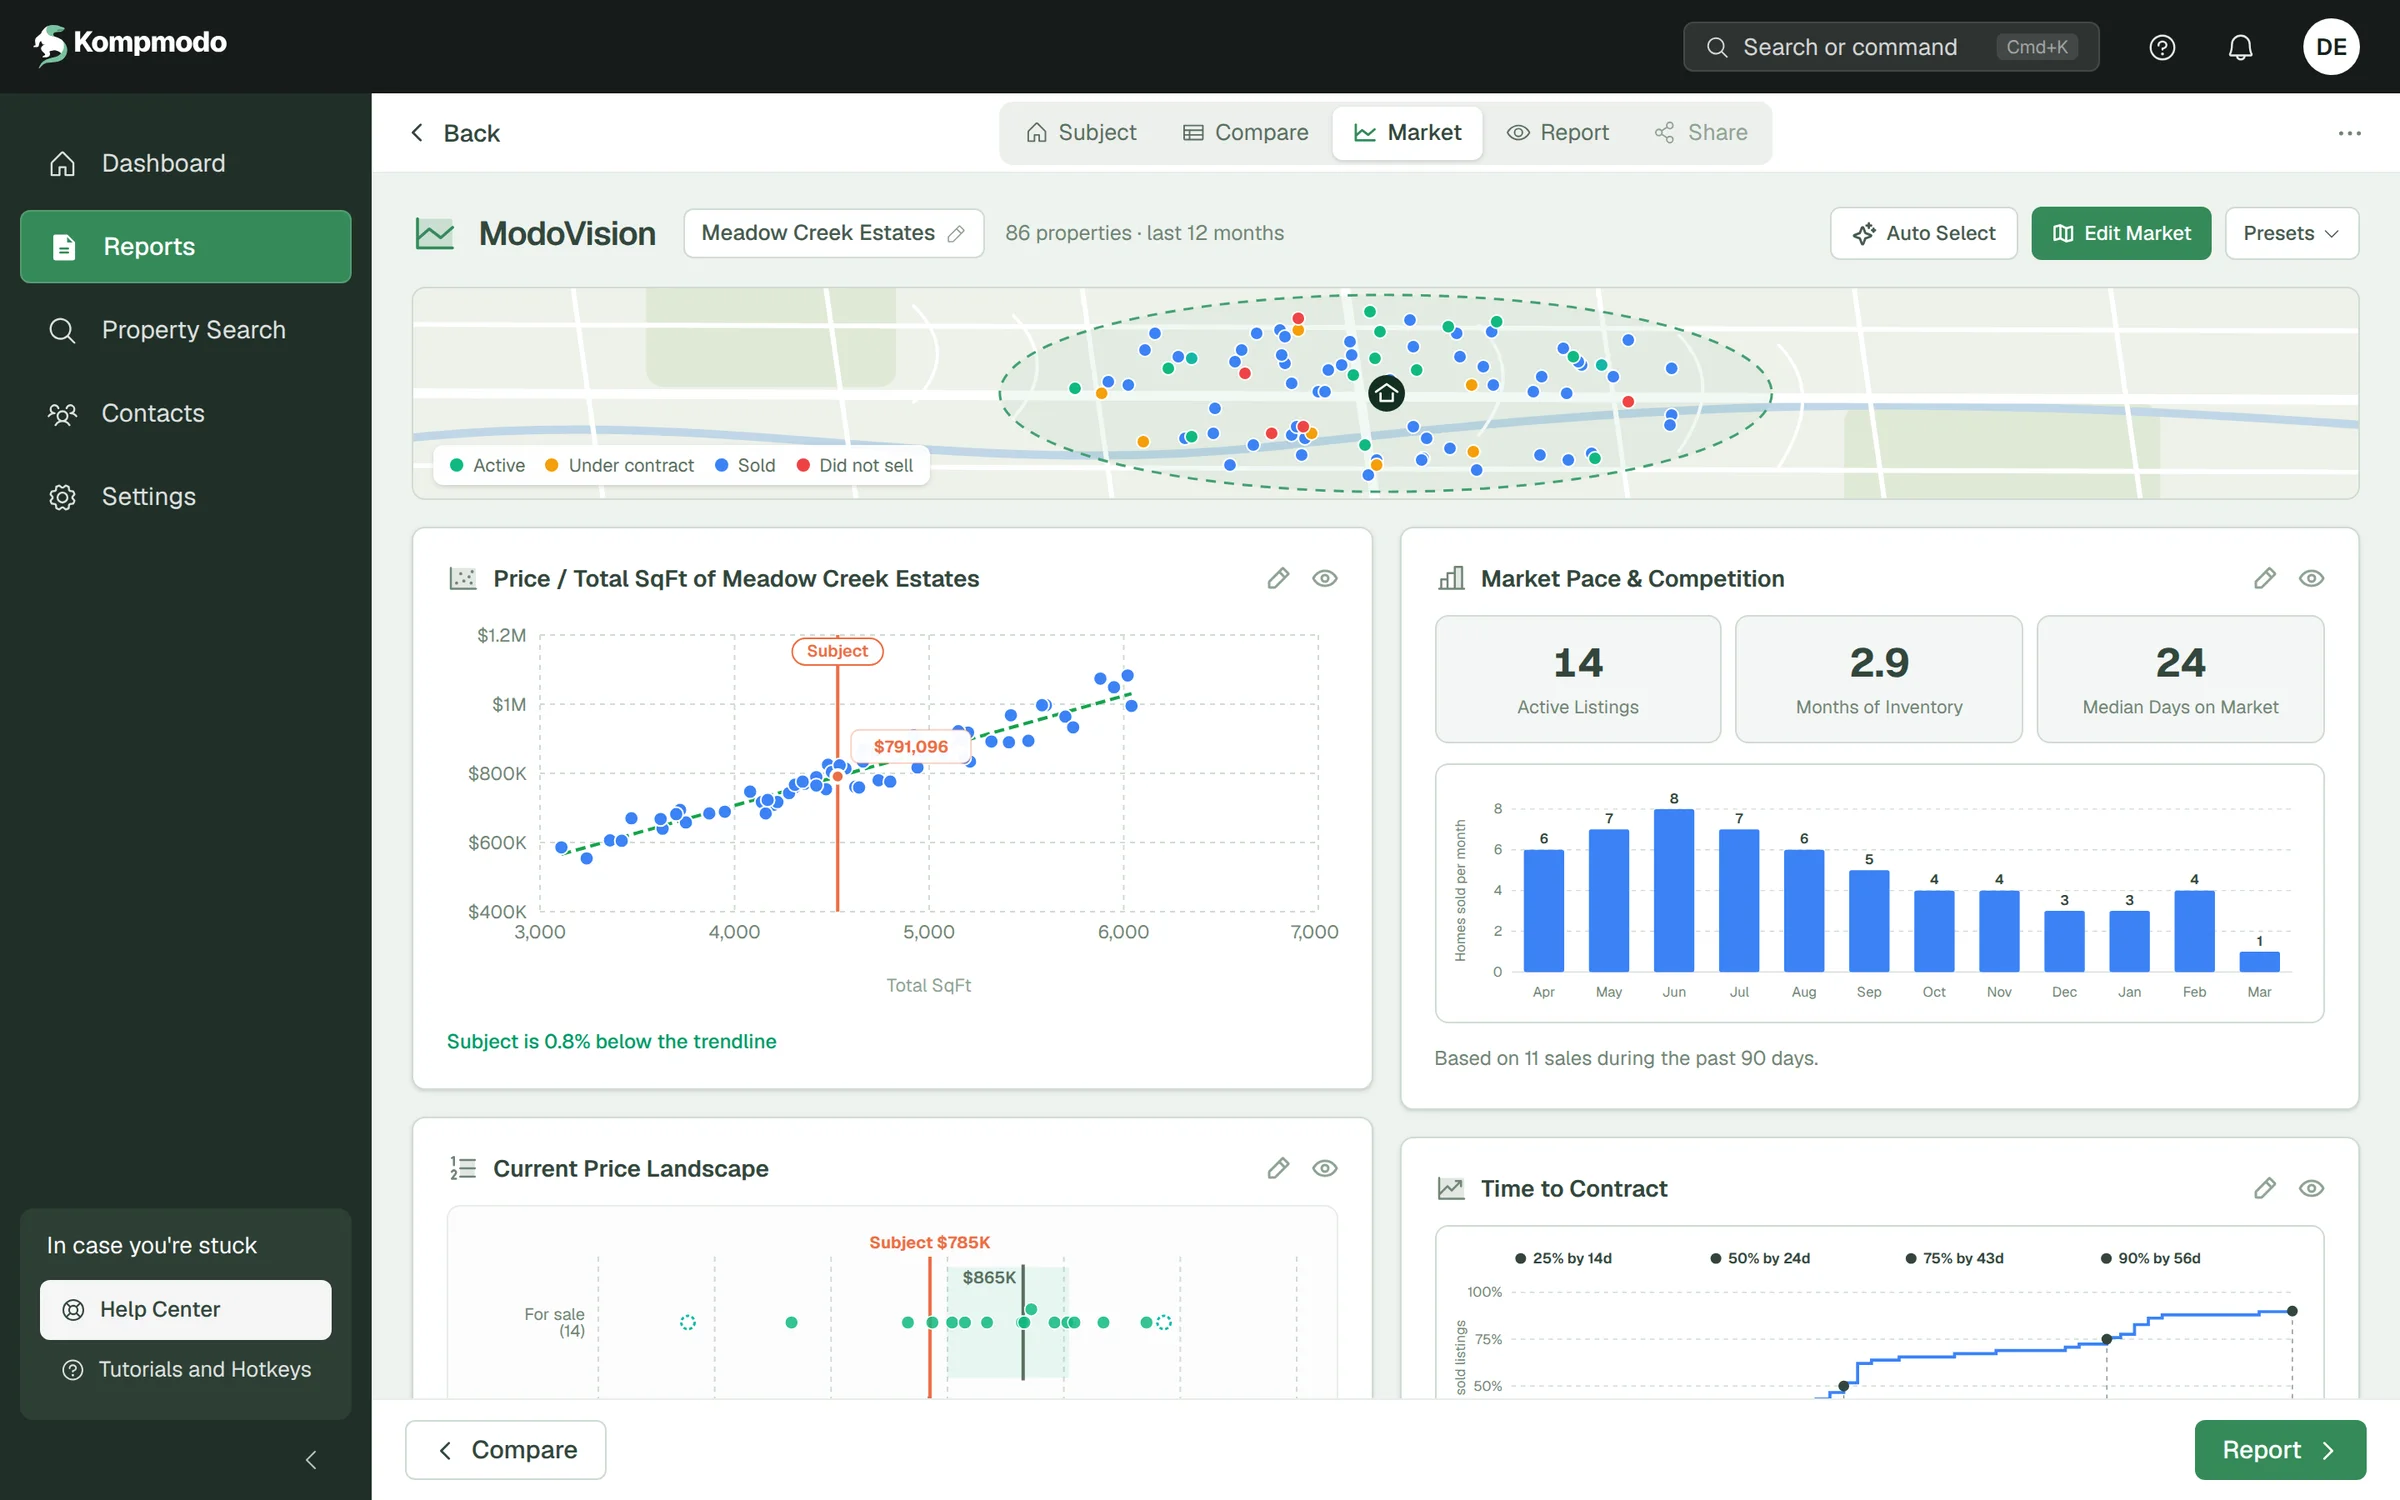Click the subject home marker on map
Screen dimensions: 2400x1500
tap(1386, 393)
